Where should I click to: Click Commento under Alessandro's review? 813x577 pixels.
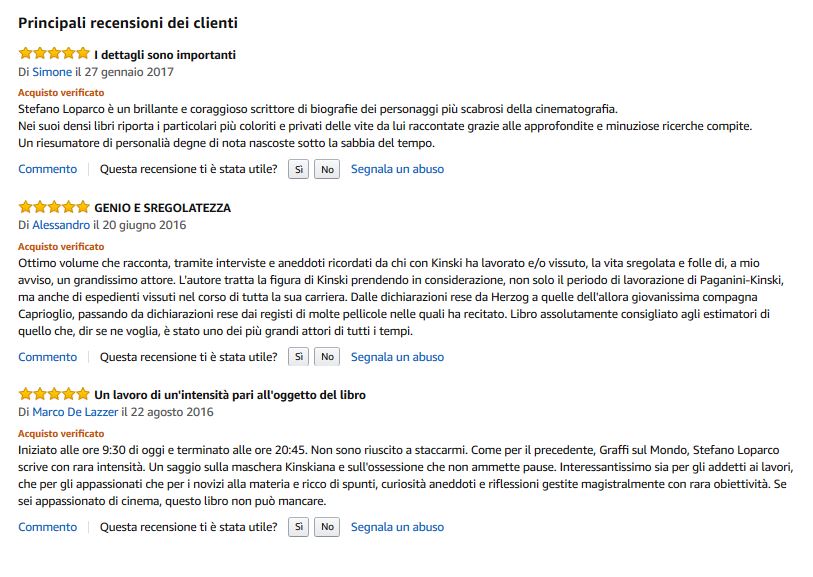pos(47,357)
